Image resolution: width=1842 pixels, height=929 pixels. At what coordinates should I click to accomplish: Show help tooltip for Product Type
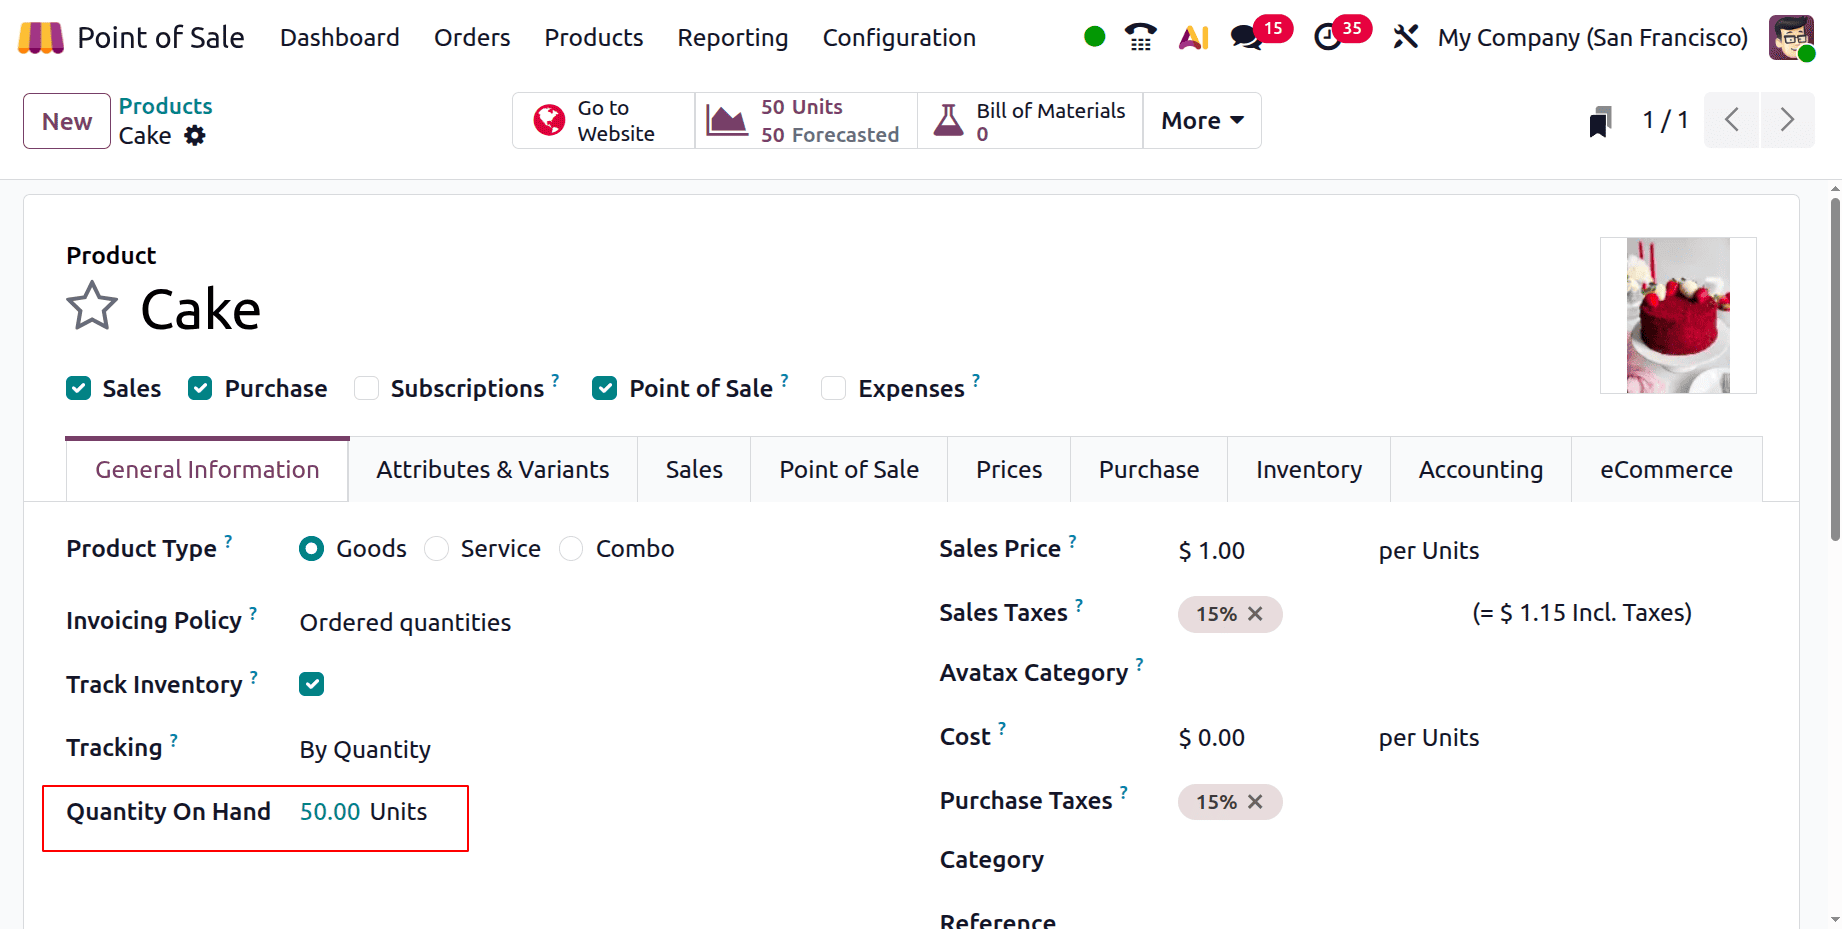pyautogui.click(x=228, y=541)
